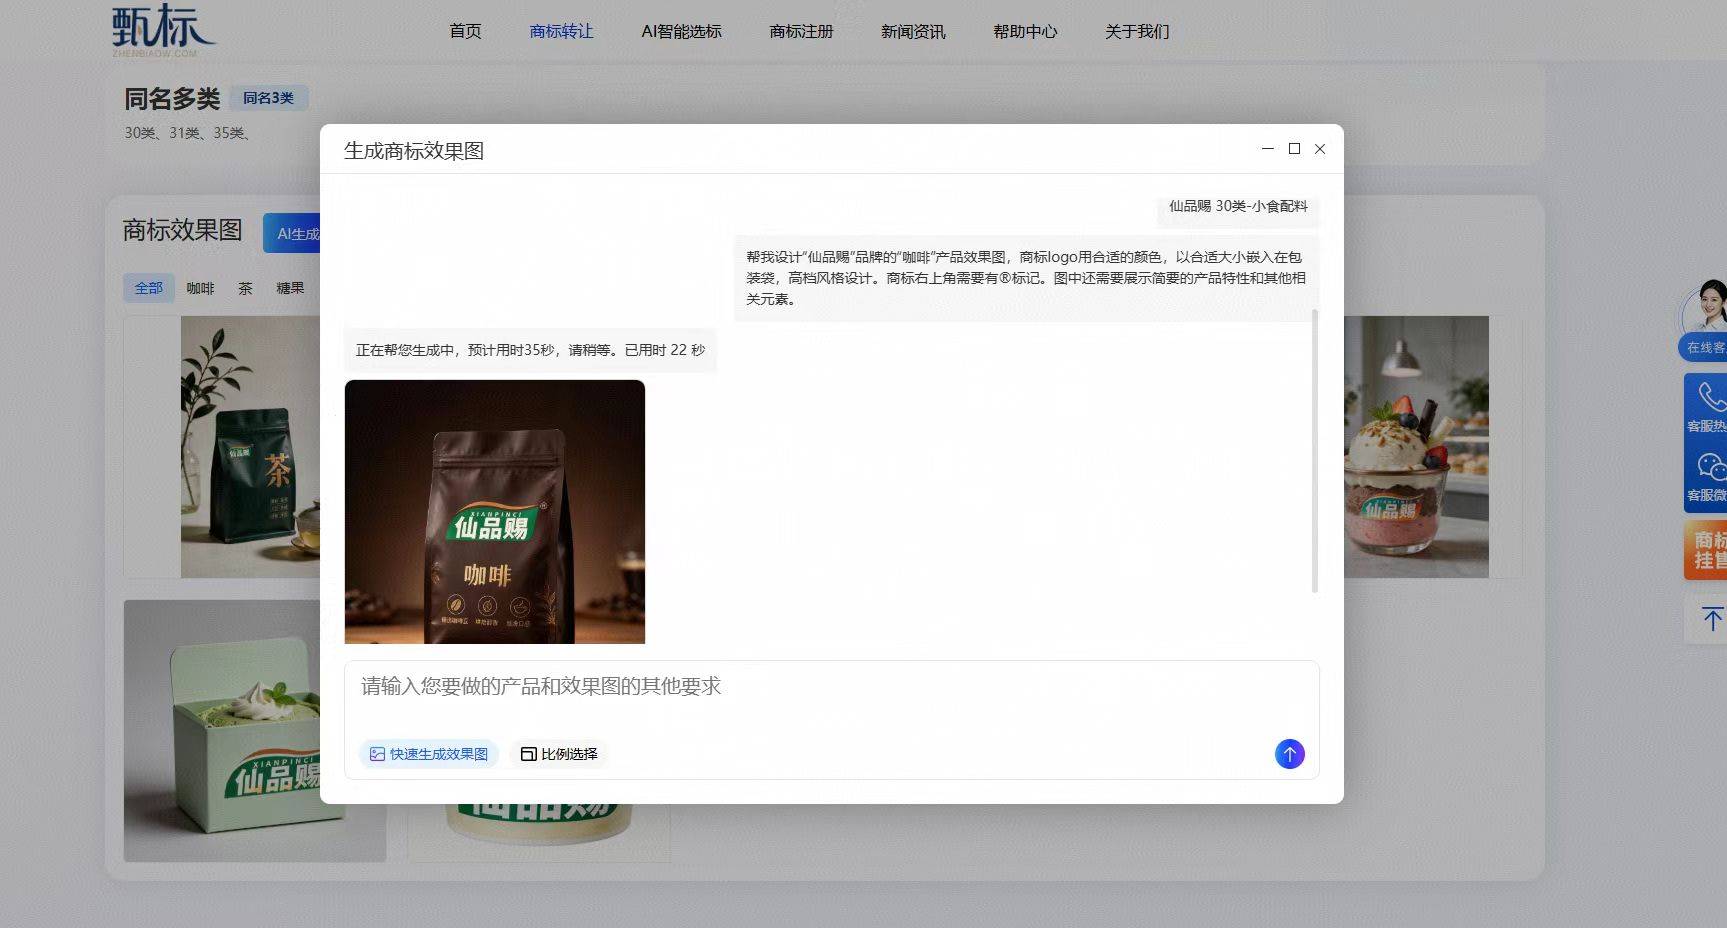Select the 咖啡 filter tab
The width and height of the screenshot is (1727, 928).
pos(200,288)
